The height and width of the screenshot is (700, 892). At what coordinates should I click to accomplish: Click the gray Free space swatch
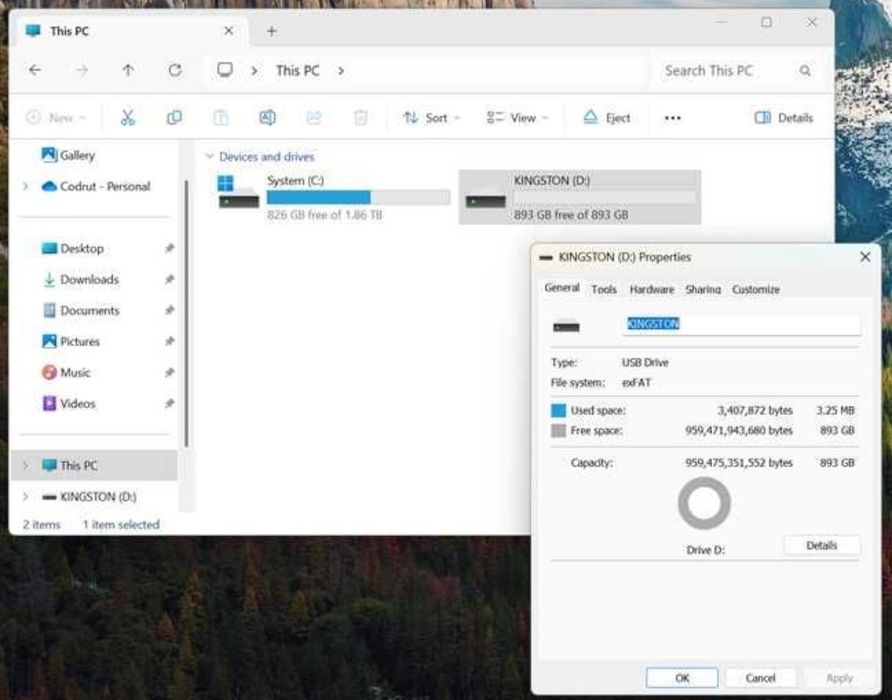[x=559, y=431]
